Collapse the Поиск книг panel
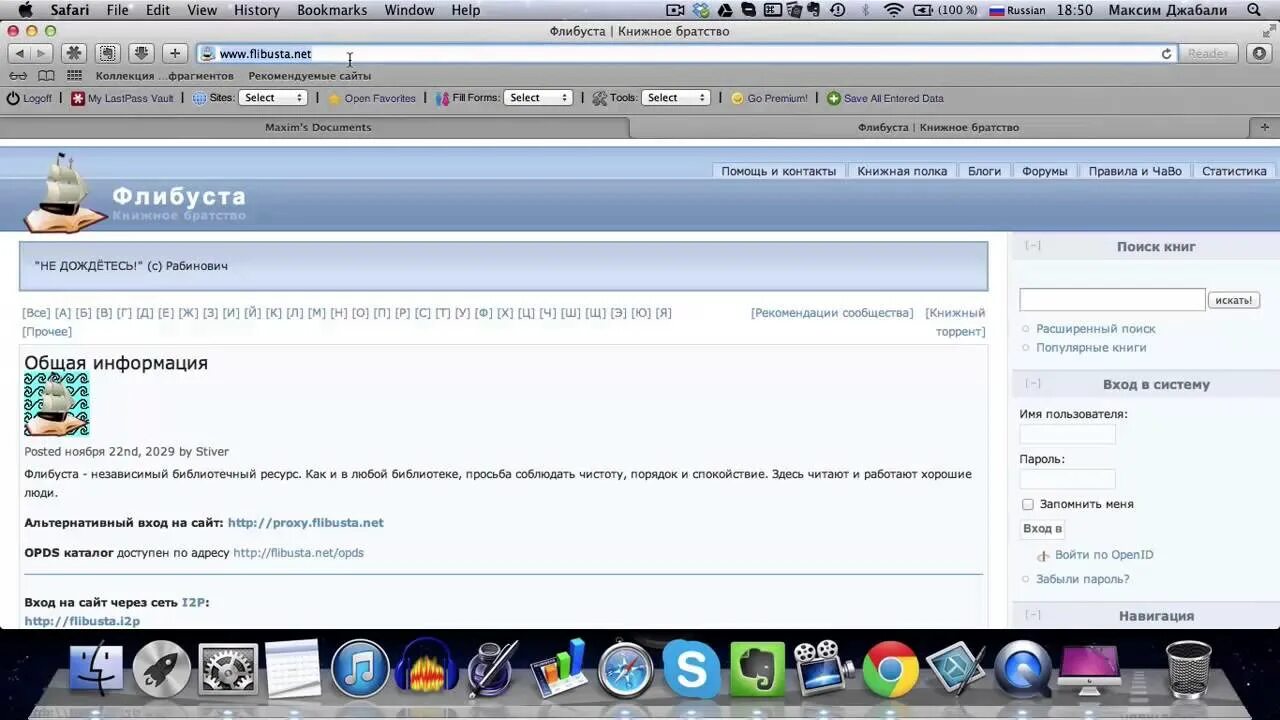This screenshot has height=720, width=1280. 1033,246
